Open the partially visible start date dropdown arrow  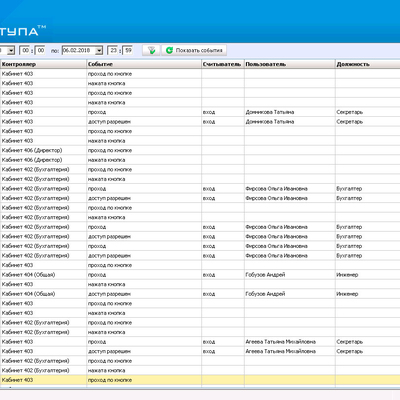(x=11, y=50)
